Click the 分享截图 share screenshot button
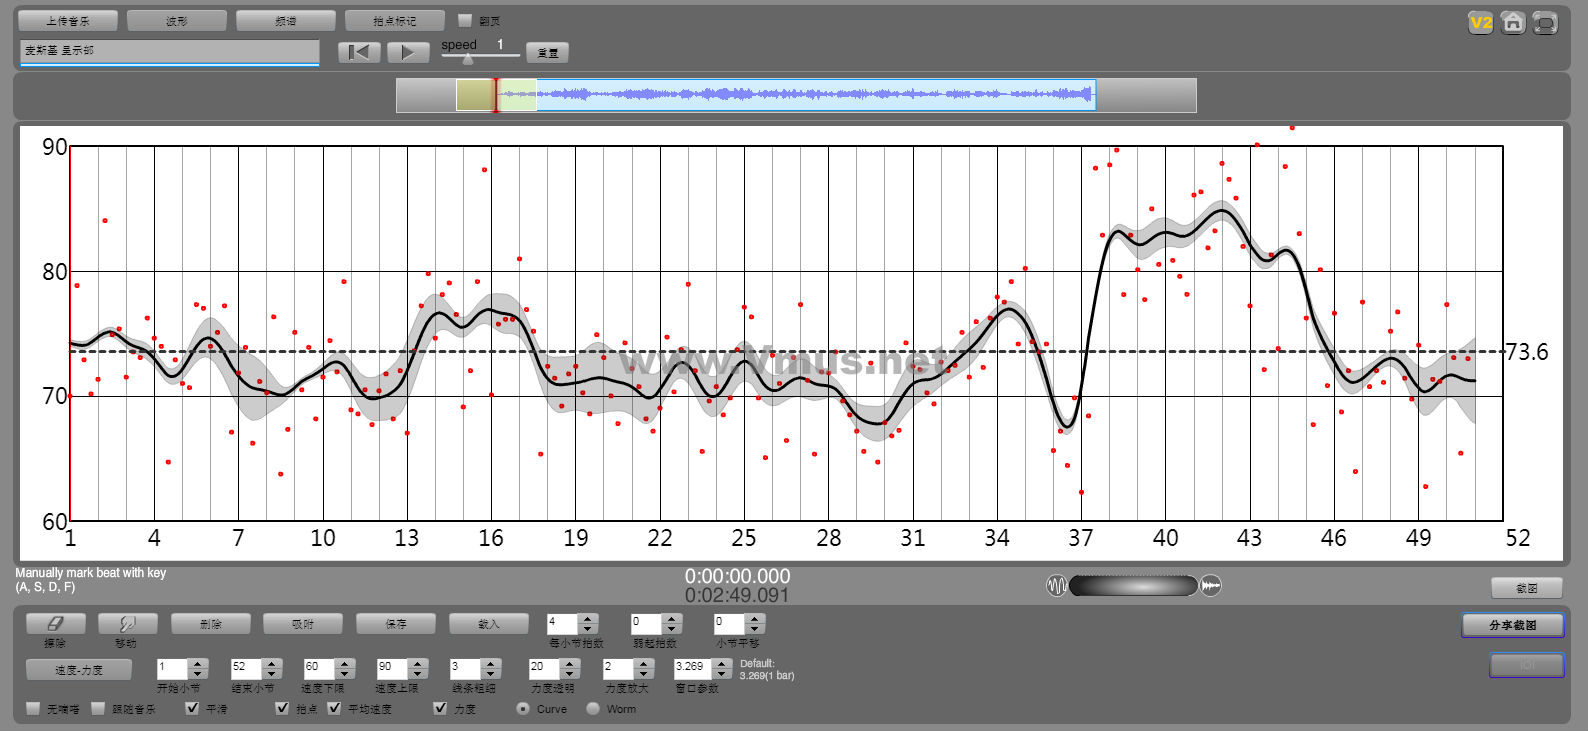 (1512, 625)
